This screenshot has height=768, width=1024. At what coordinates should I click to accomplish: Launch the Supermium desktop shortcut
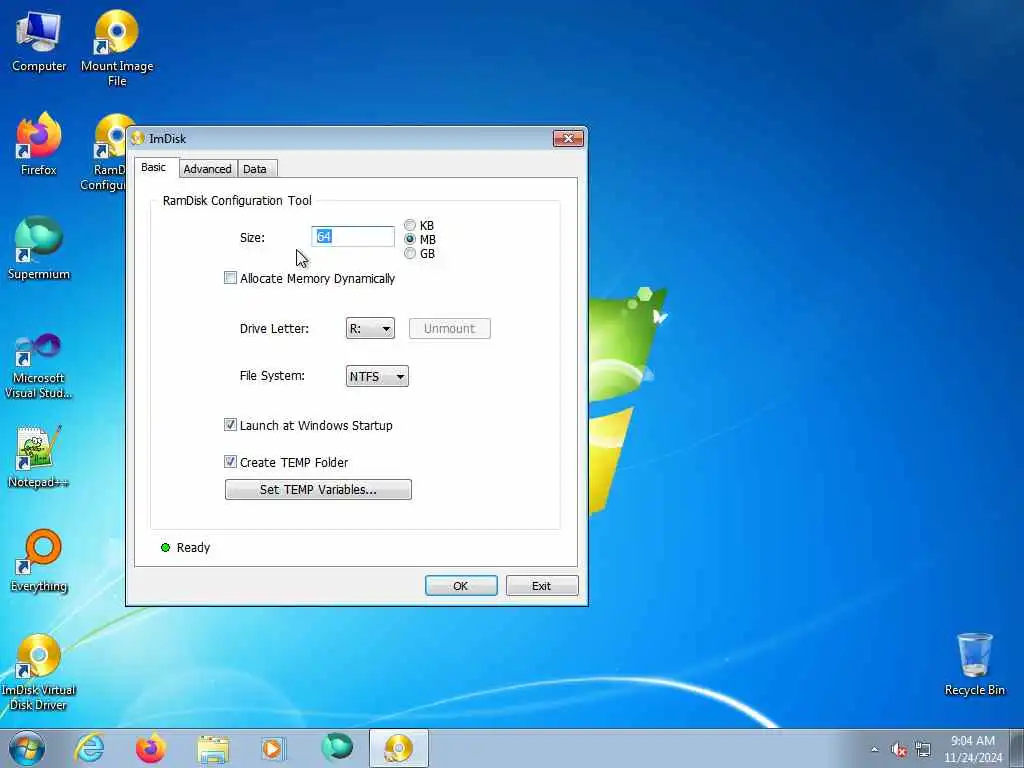pyautogui.click(x=39, y=248)
